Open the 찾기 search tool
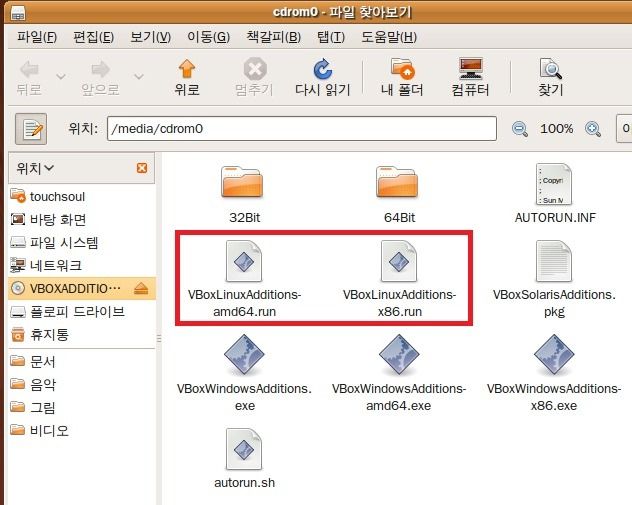This screenshot has height=505, width=632. coord(551,78)
